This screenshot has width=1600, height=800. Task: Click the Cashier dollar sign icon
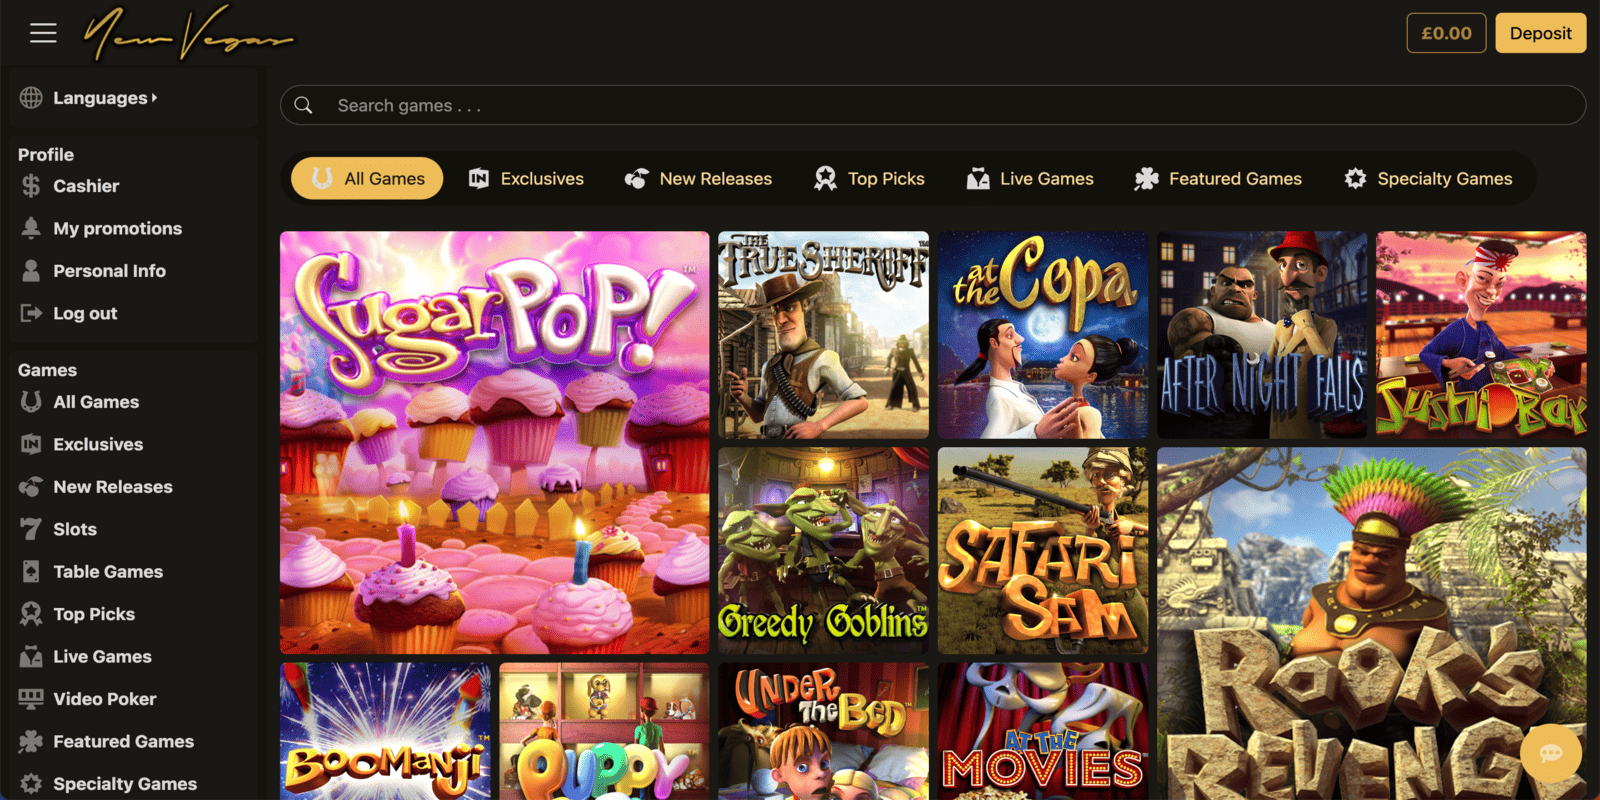[31, 186]
